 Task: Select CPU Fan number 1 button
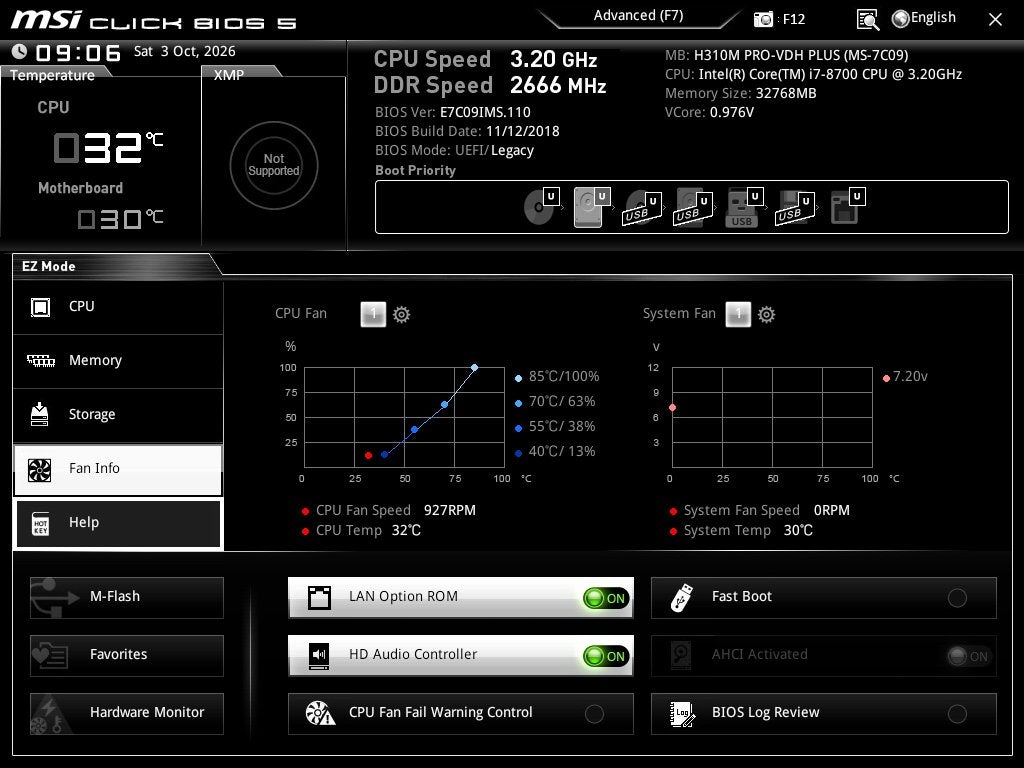tap(373, 314)
